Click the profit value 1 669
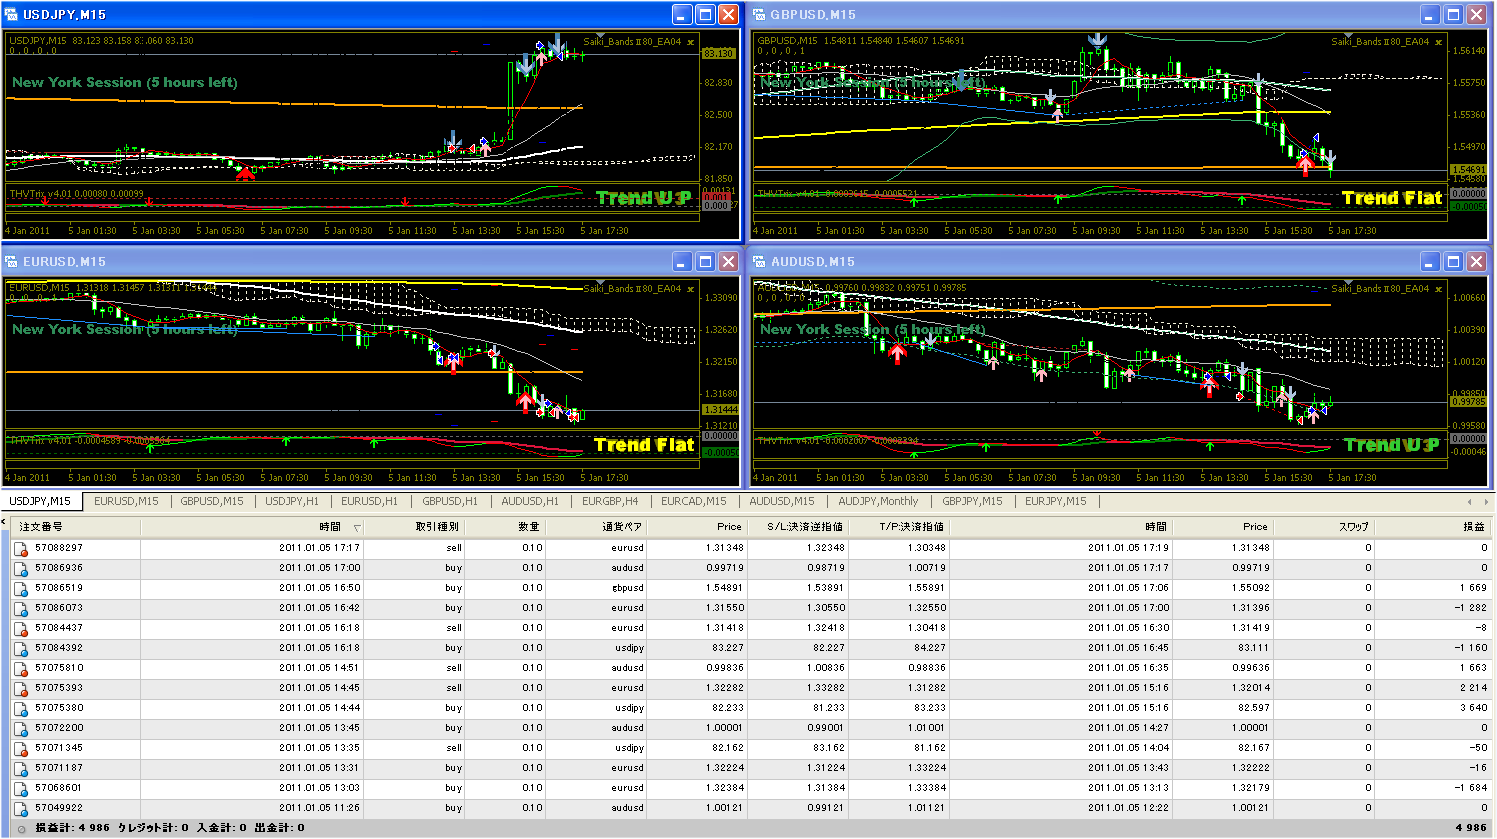Image resolution: width=1497 pixels, height=839 pixels. click(x=1472, y=588)
